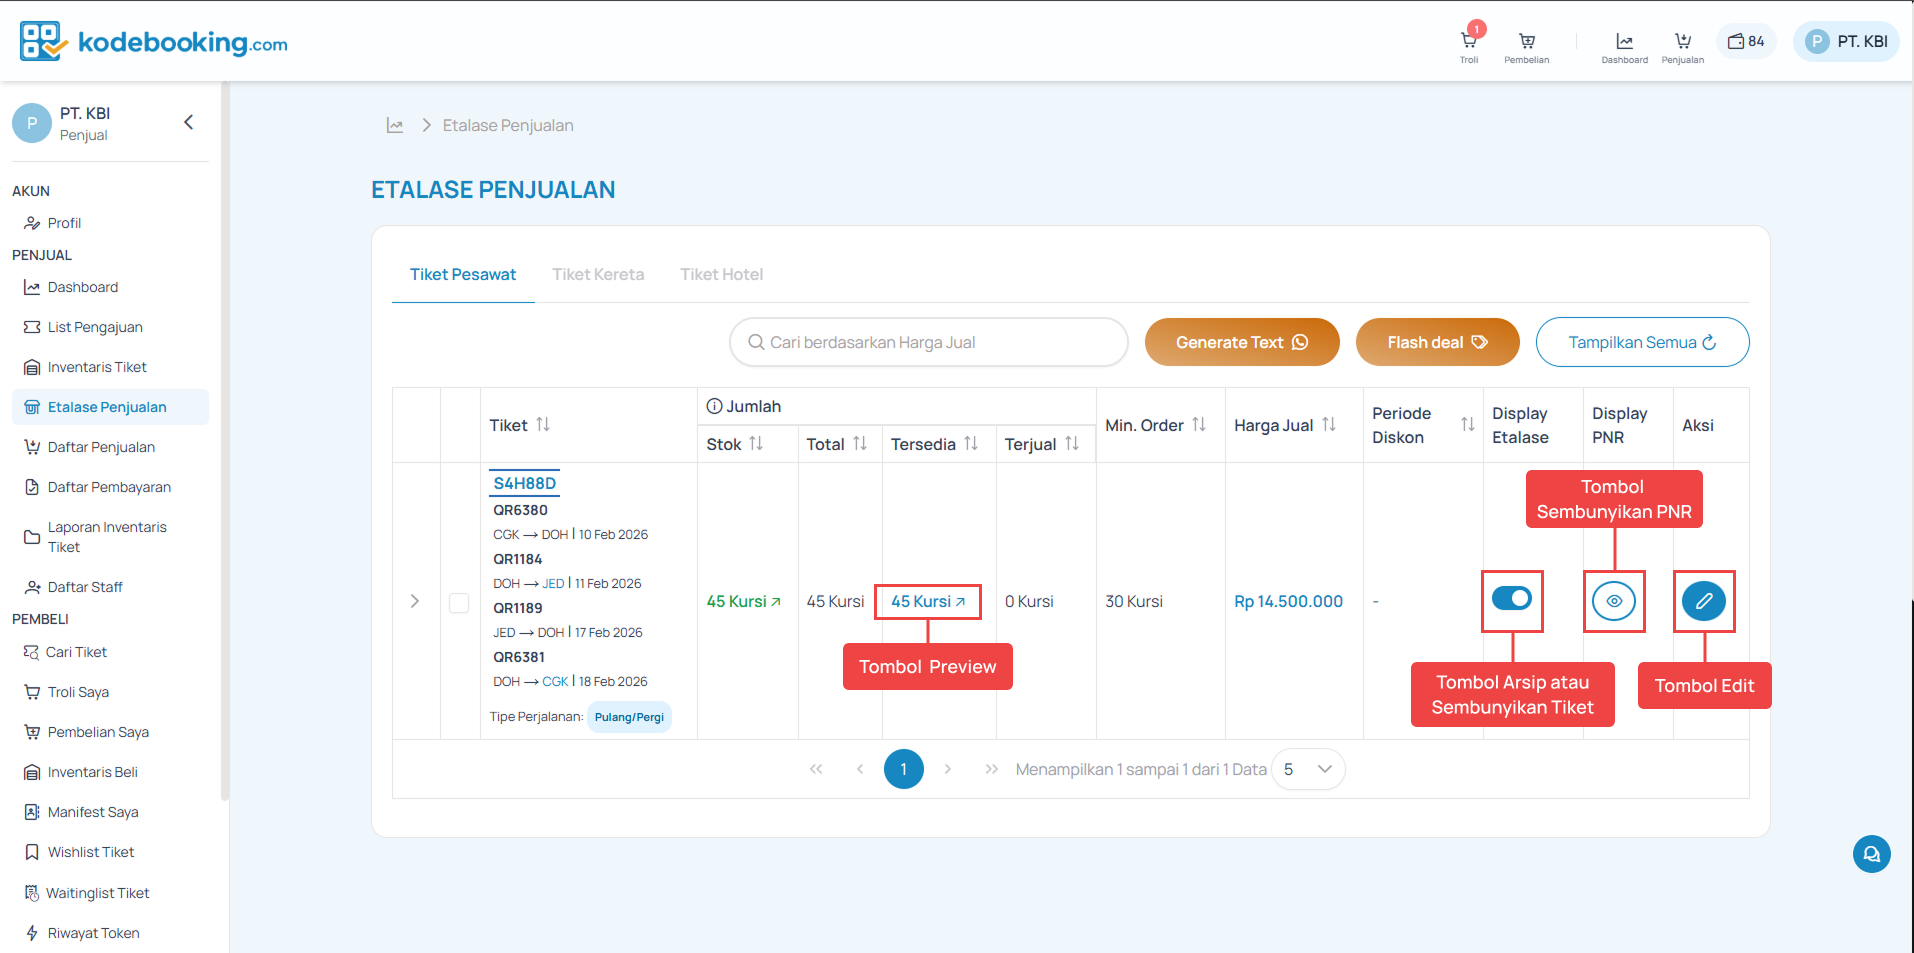
Task: Switch to the Tiket Kereta tab
Action: coord(598,274)
